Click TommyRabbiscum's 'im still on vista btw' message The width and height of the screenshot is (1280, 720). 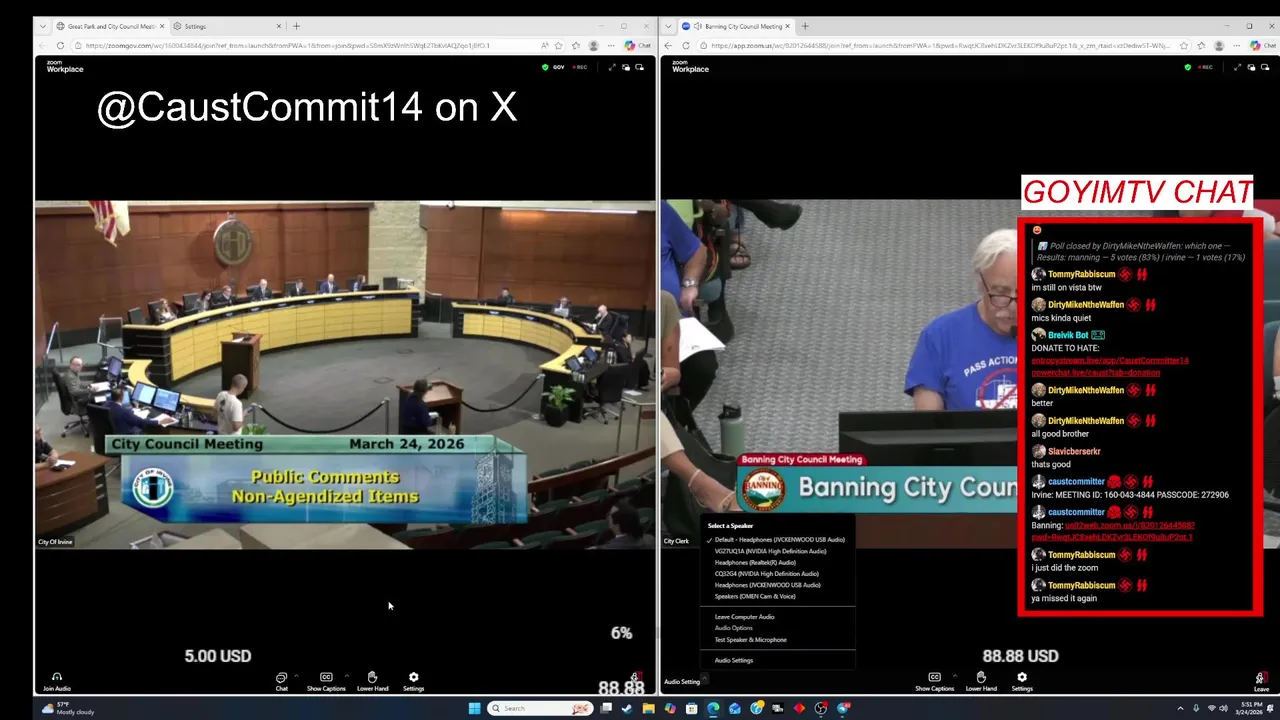[1066, 288]
